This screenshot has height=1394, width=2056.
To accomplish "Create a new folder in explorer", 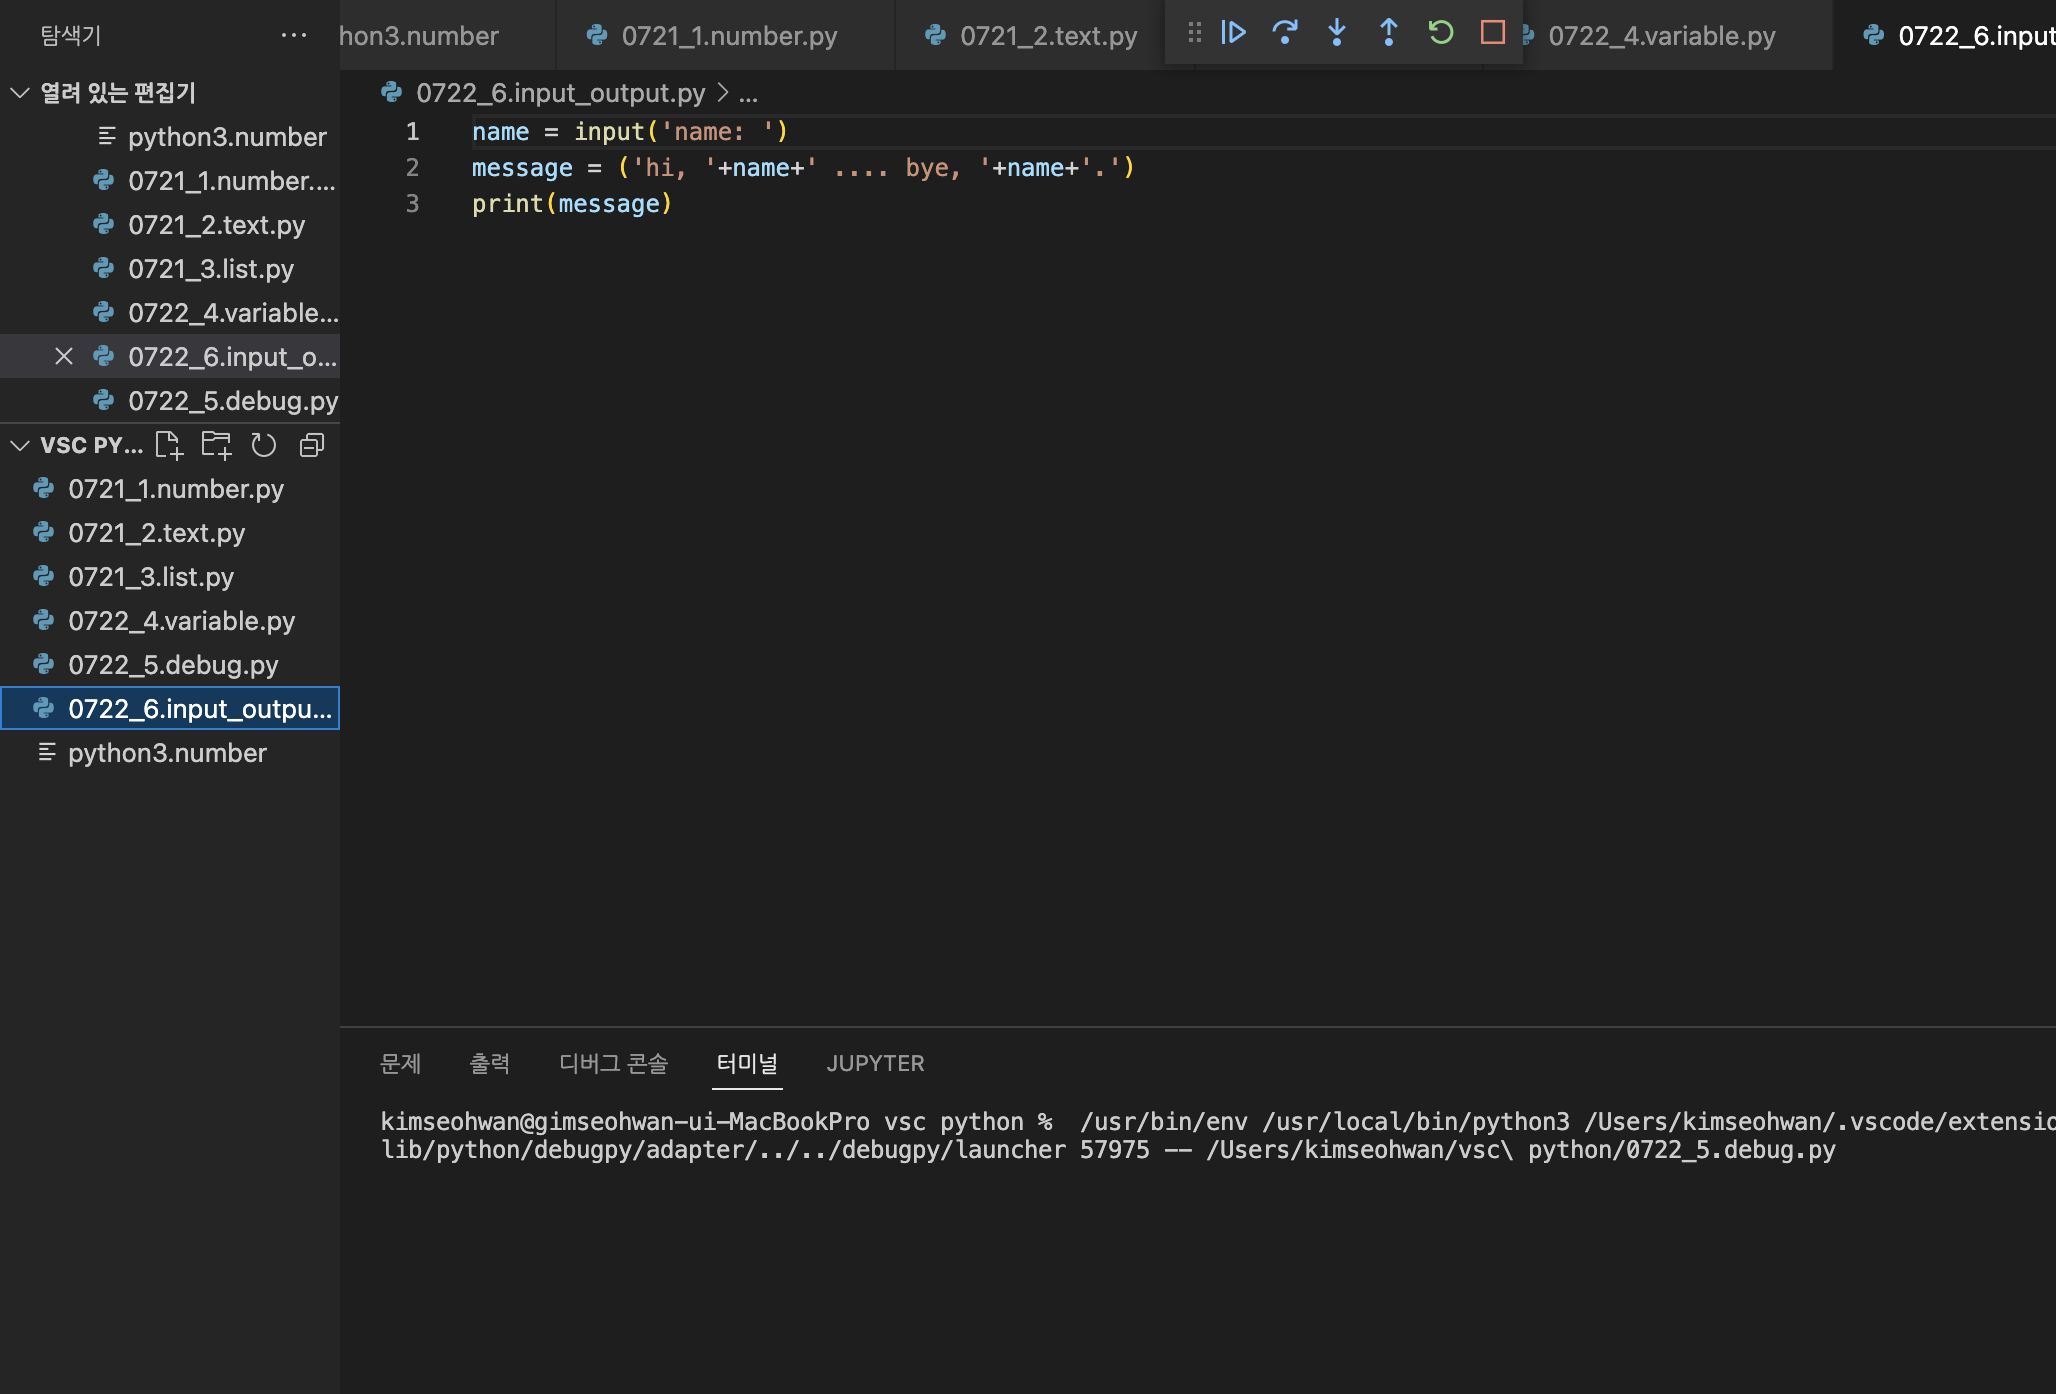I will pos(216,445).
